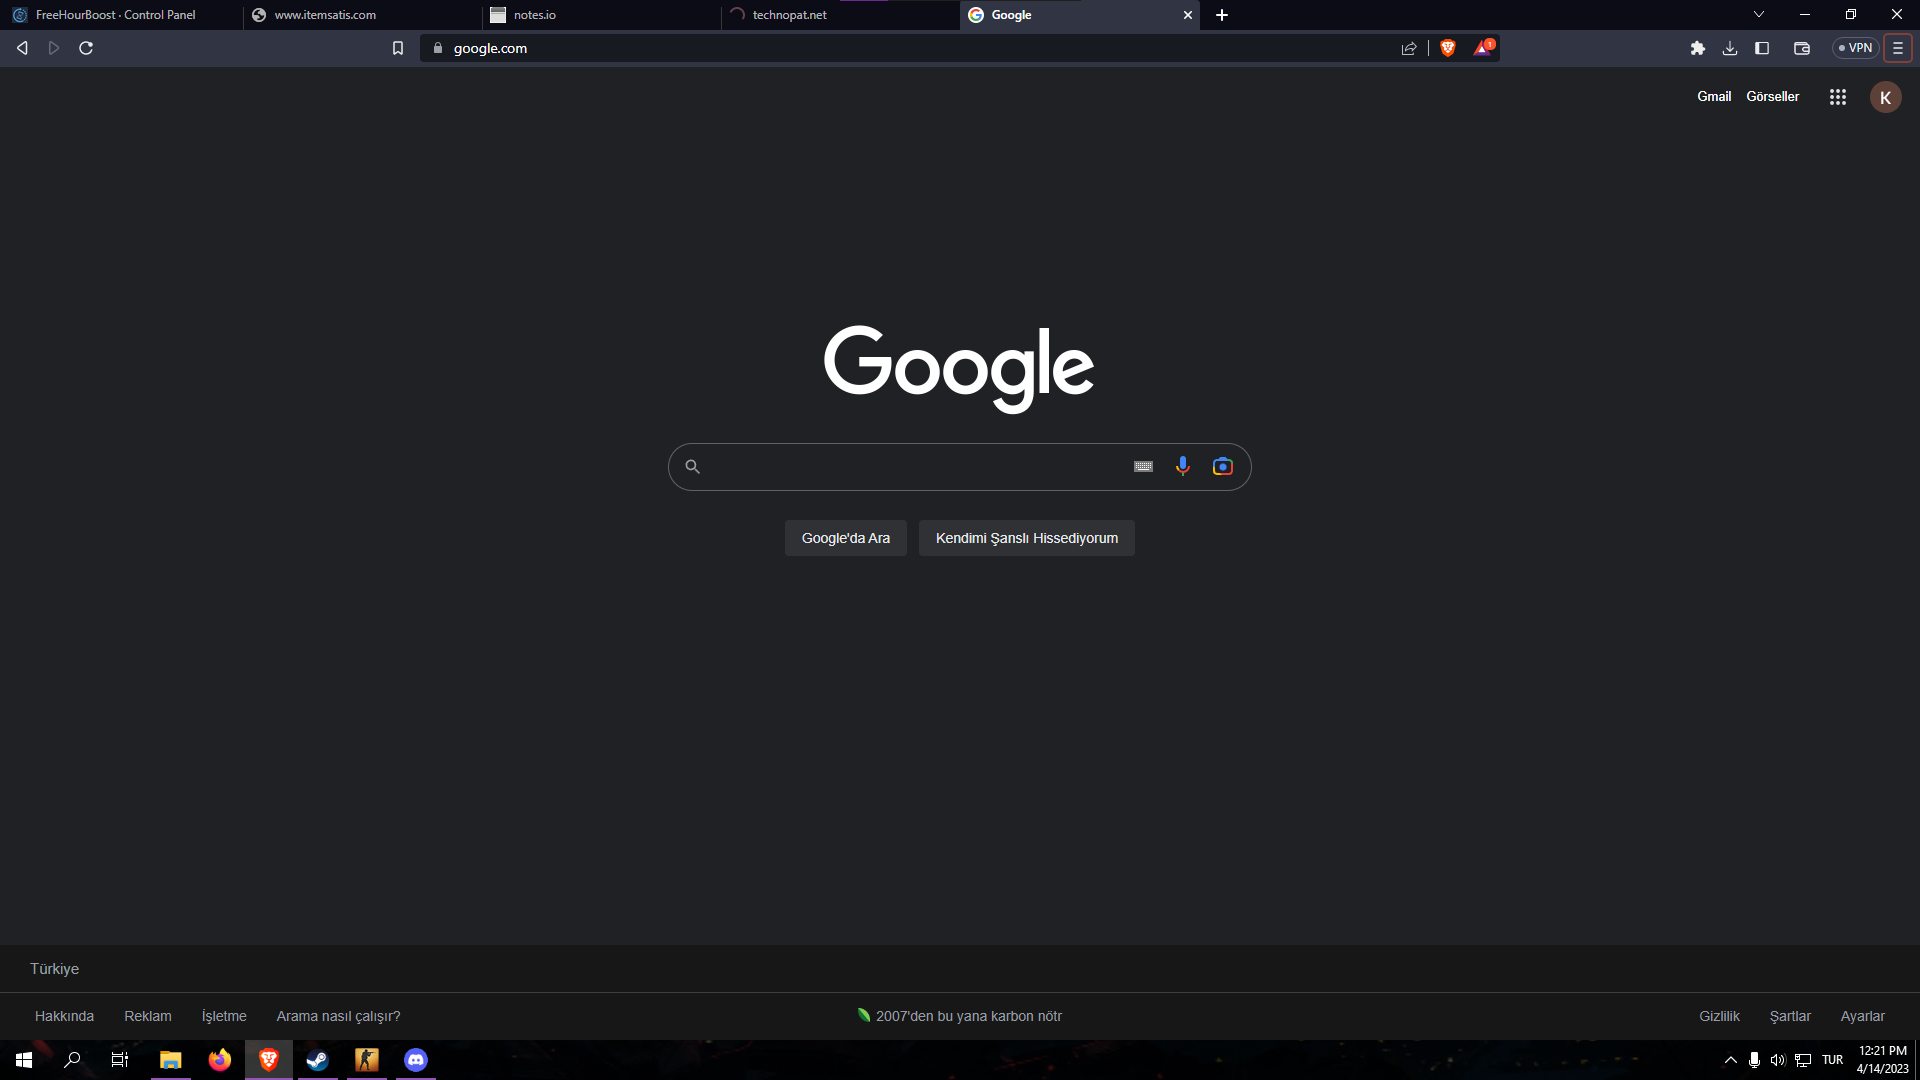The height and width of the screenshot is (1080, 1920).
Task: Open Brave main hamburger menu
Action: 1897,48
